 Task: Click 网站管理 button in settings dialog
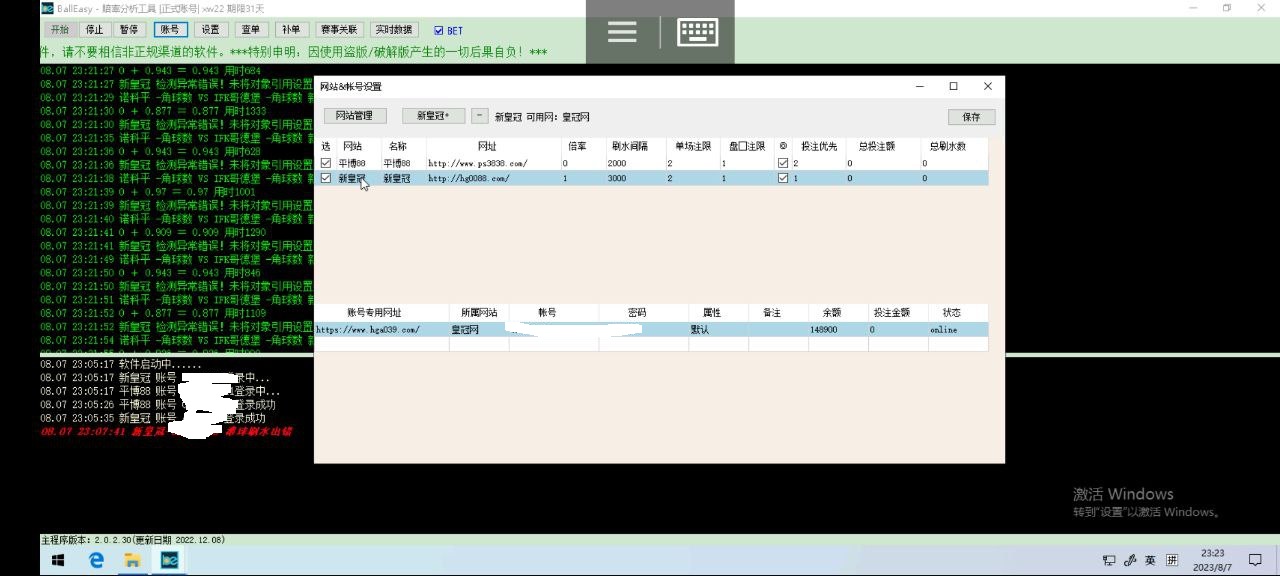tap(354, 116)
